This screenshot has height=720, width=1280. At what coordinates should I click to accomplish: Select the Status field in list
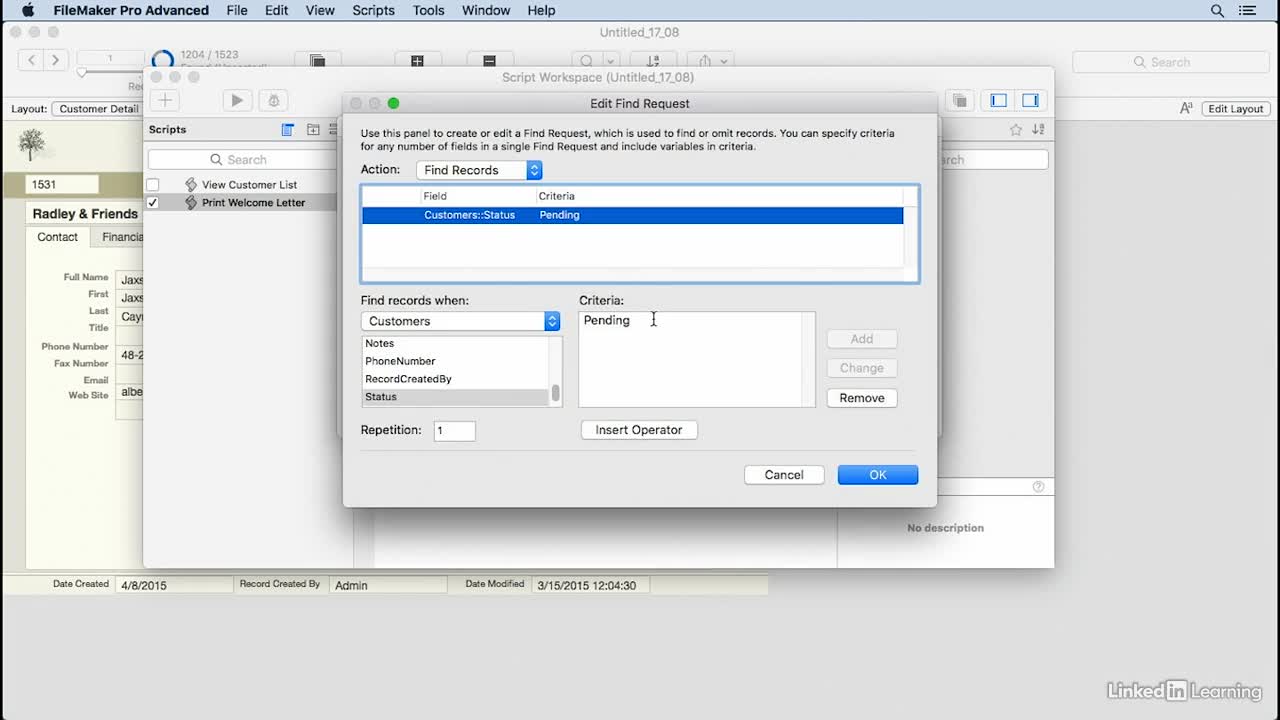[455, 397]
